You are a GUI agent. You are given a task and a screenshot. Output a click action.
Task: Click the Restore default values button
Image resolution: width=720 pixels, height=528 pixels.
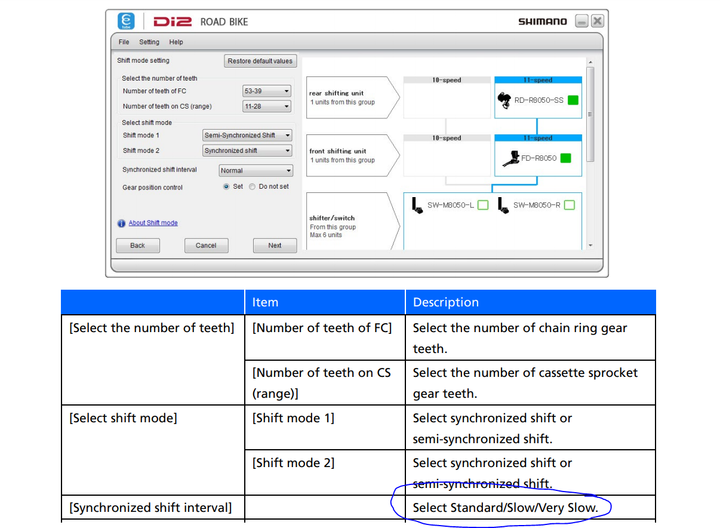point(260,61)
